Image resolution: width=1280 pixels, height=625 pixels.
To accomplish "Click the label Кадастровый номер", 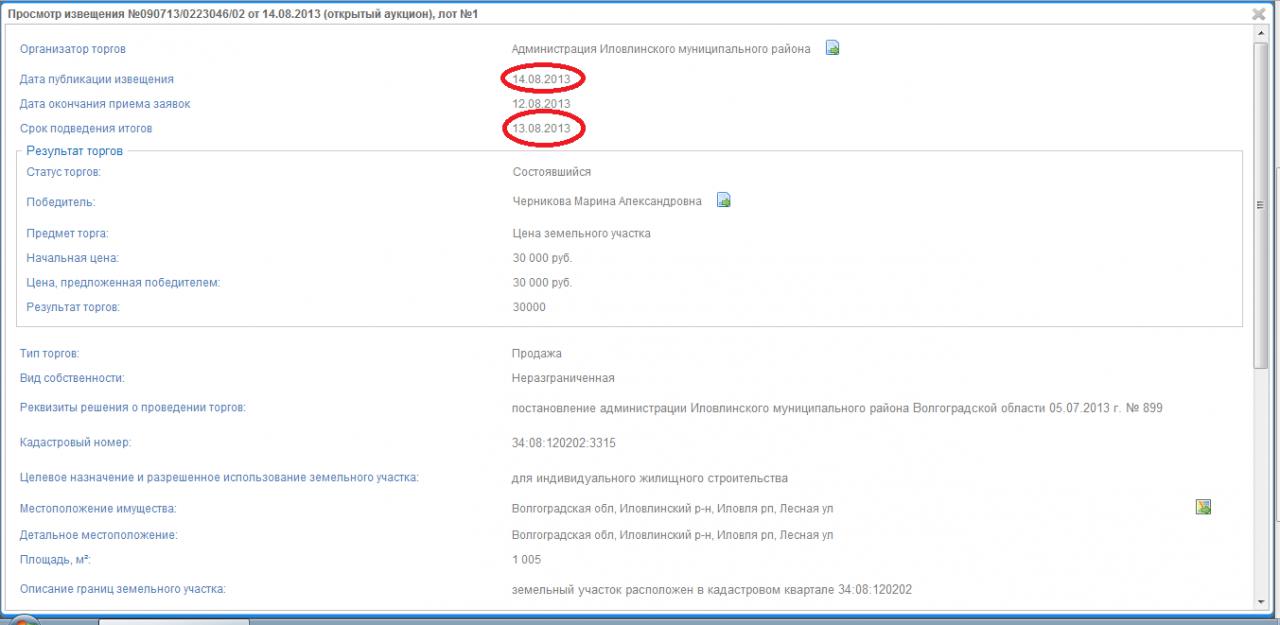I will (76, 442).
